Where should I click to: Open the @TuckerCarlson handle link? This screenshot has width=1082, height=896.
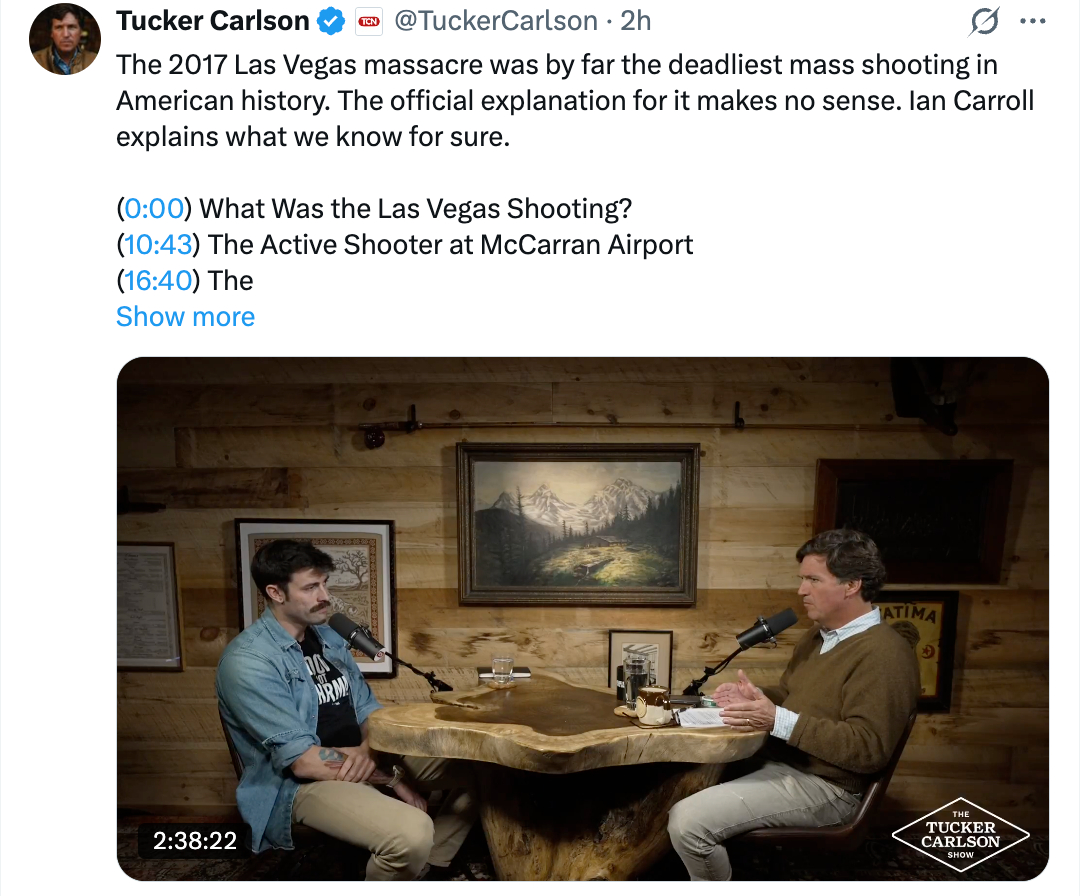click(496, 20)
